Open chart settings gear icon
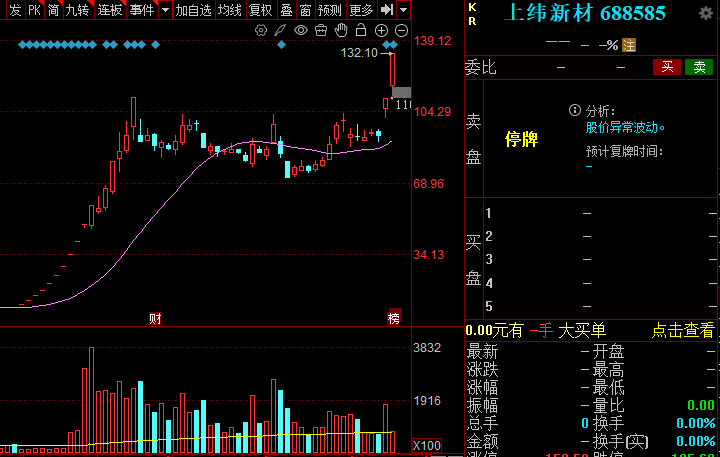The height and width of the screenshot is (457, 720). pos(261,30)
